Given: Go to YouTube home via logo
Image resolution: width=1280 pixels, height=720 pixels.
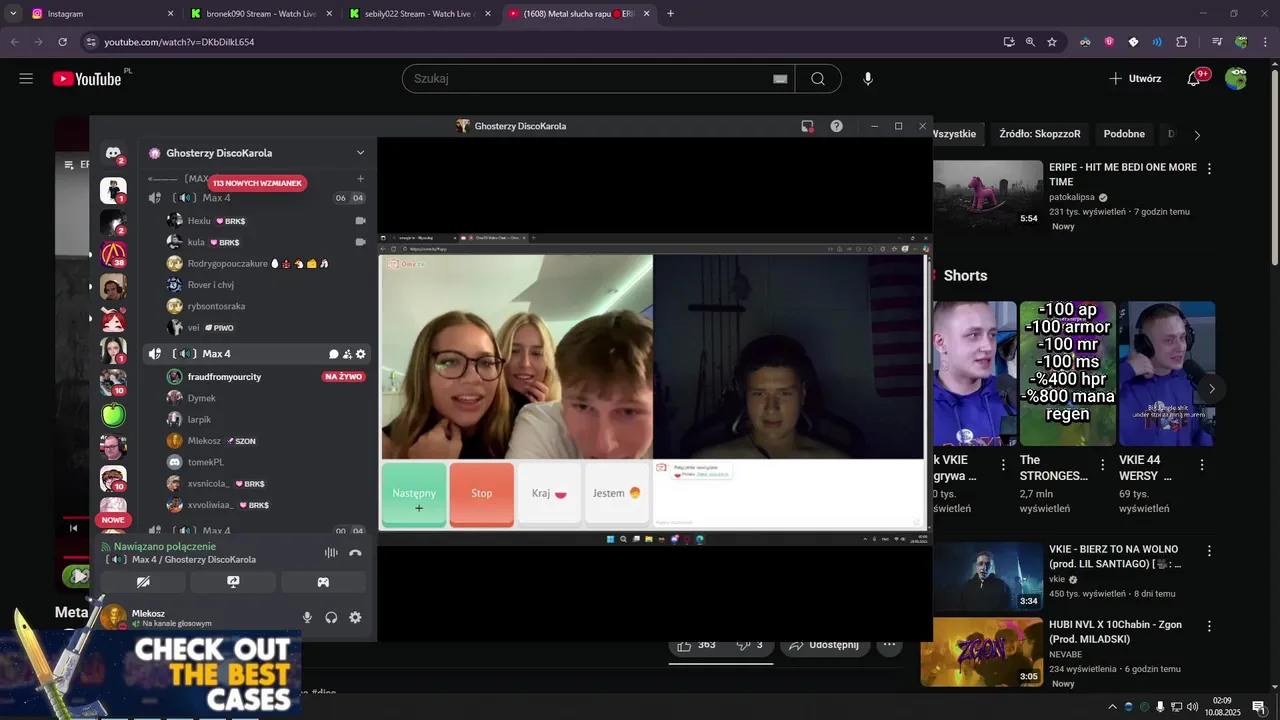Looking at the screenshot, I should click(x=87, y=79).
